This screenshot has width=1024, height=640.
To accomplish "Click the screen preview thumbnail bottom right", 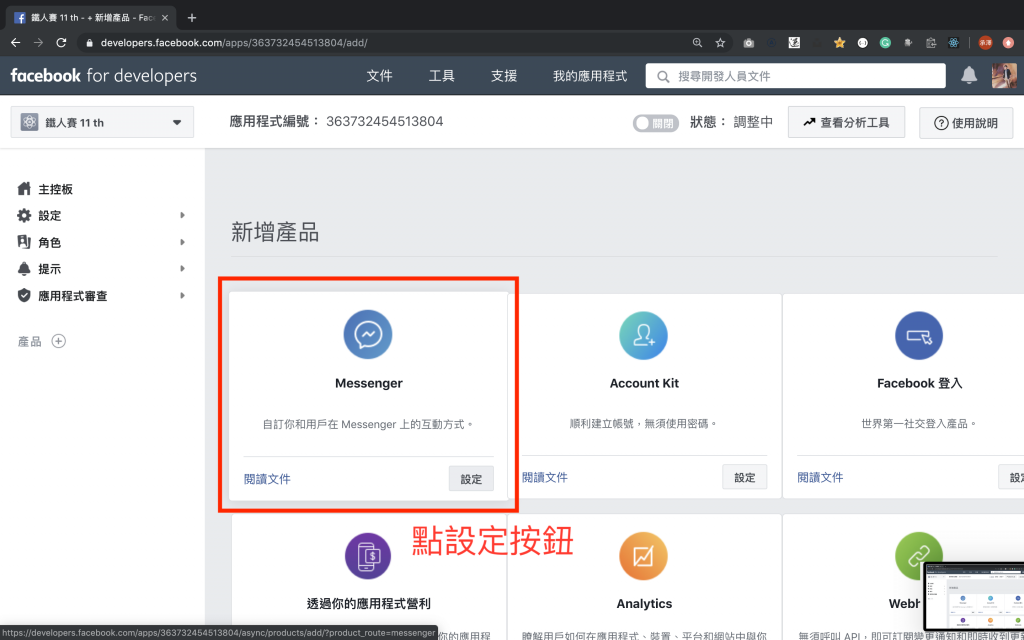I will [x=974, y=596].
